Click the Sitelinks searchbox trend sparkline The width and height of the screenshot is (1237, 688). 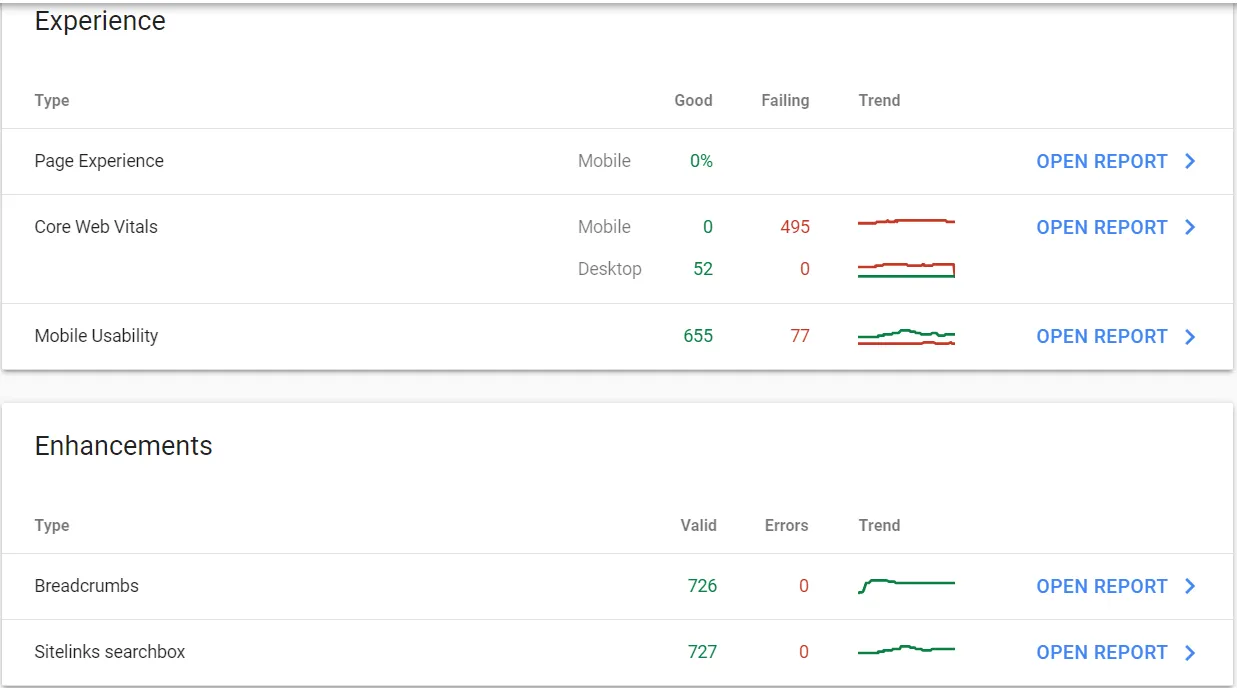tap(906, 651)
